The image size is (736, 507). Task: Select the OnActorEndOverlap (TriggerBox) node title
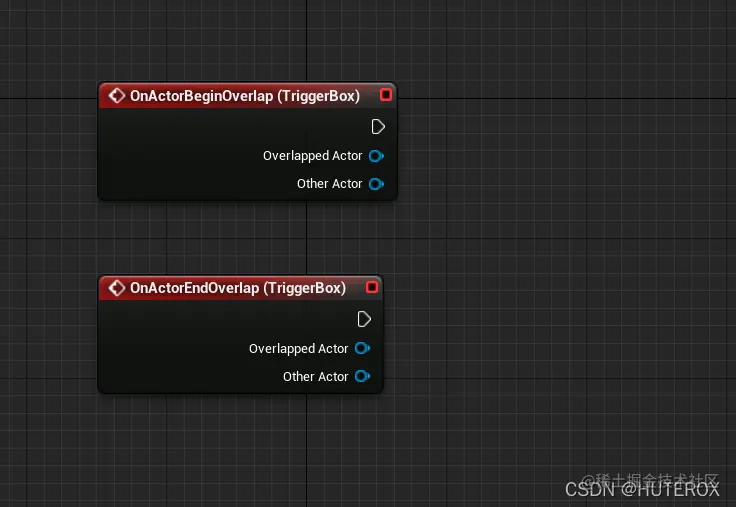coord(238,288)
